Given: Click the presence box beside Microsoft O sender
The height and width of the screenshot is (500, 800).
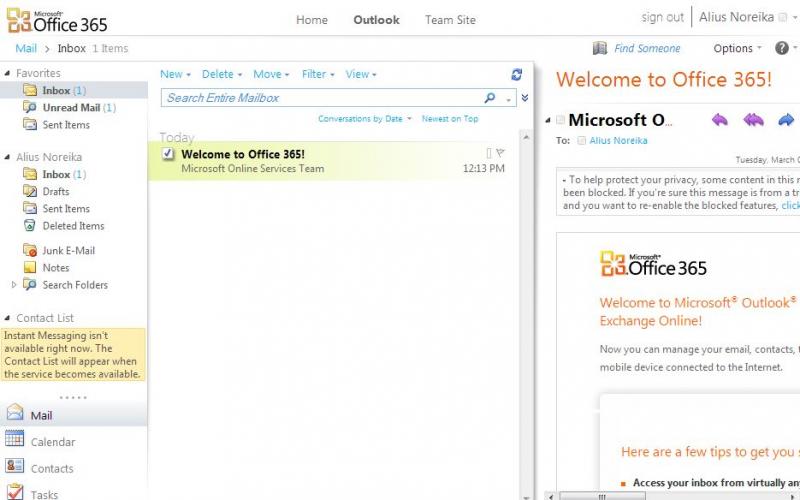Looking at the screenshot, I should (560, 120).
